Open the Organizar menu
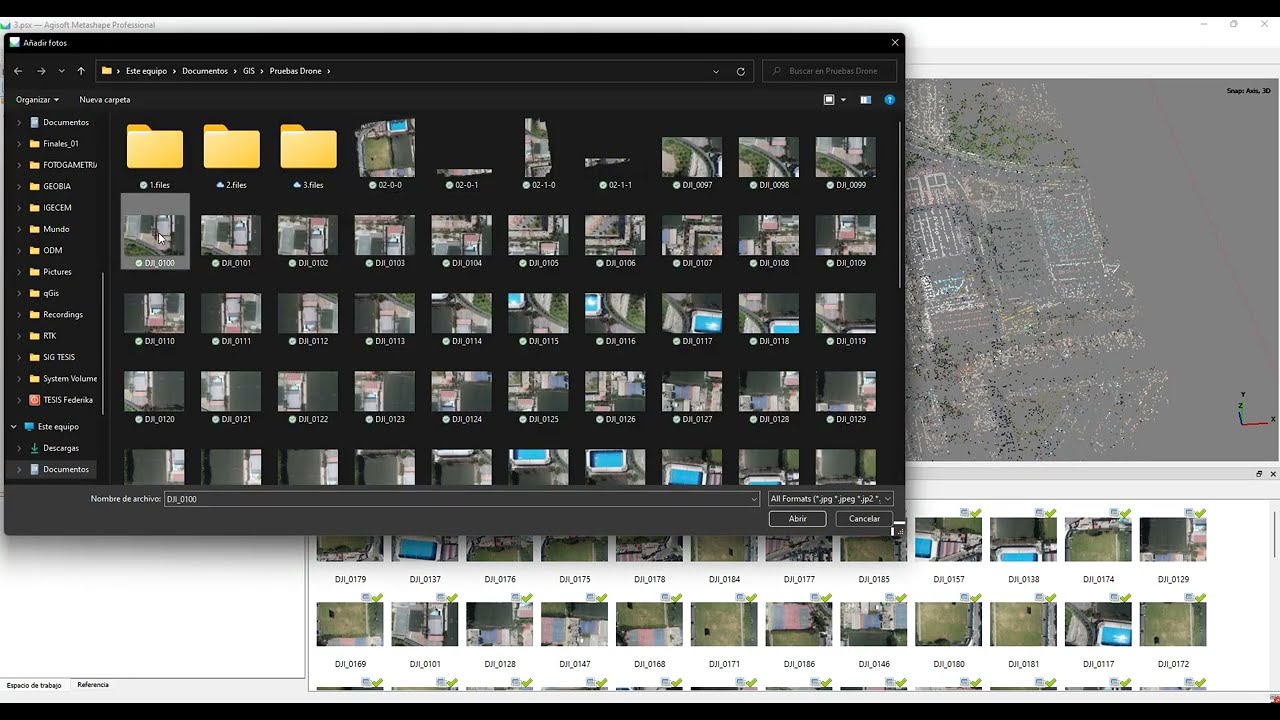This screenshot has height=720, width=1280. point(37,100)
